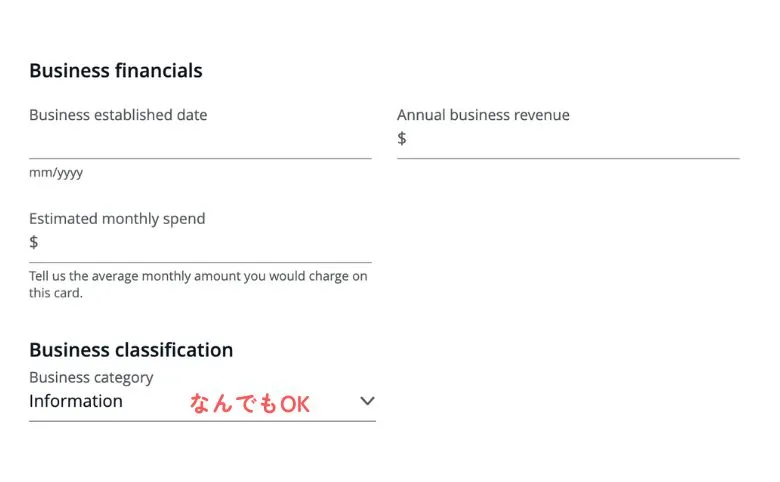Image resolution: width=780 pixels, height=482 pixels.
Task: Click the 'Business established date' label
Action: 118,115
